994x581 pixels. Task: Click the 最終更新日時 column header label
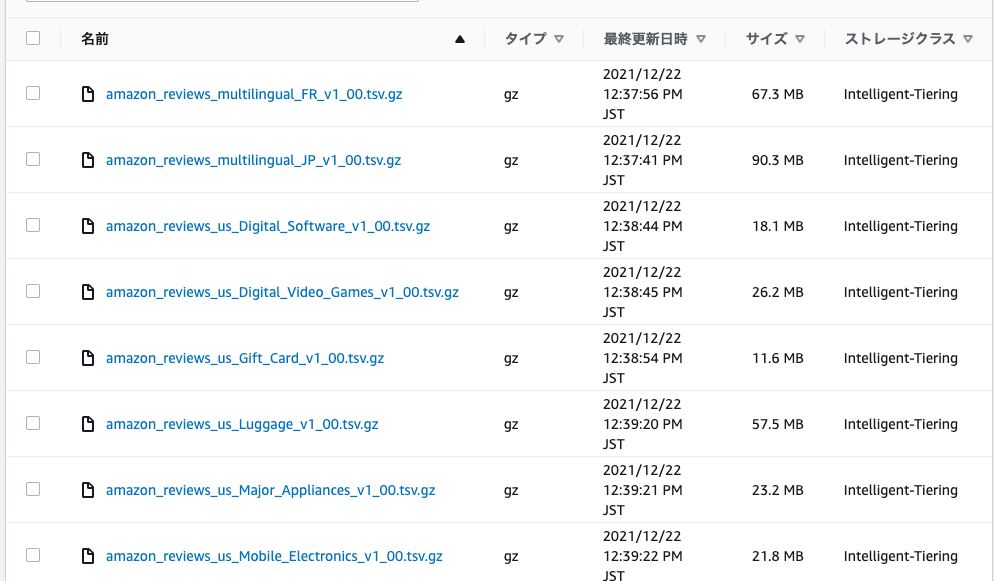coord(645,39)
